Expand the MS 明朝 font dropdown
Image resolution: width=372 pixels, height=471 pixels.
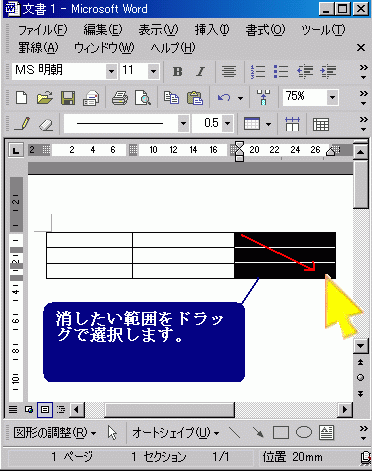(111, 71)
